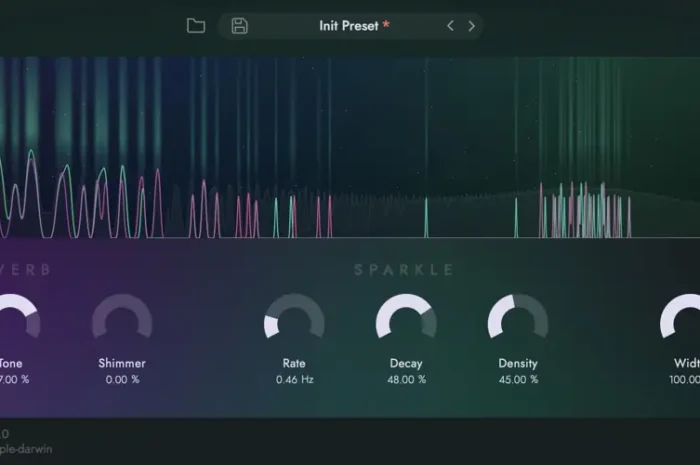This screenshot has width=700, height=465.
Task: Click the SPARKLE section heading
Action: coord(404,270)
